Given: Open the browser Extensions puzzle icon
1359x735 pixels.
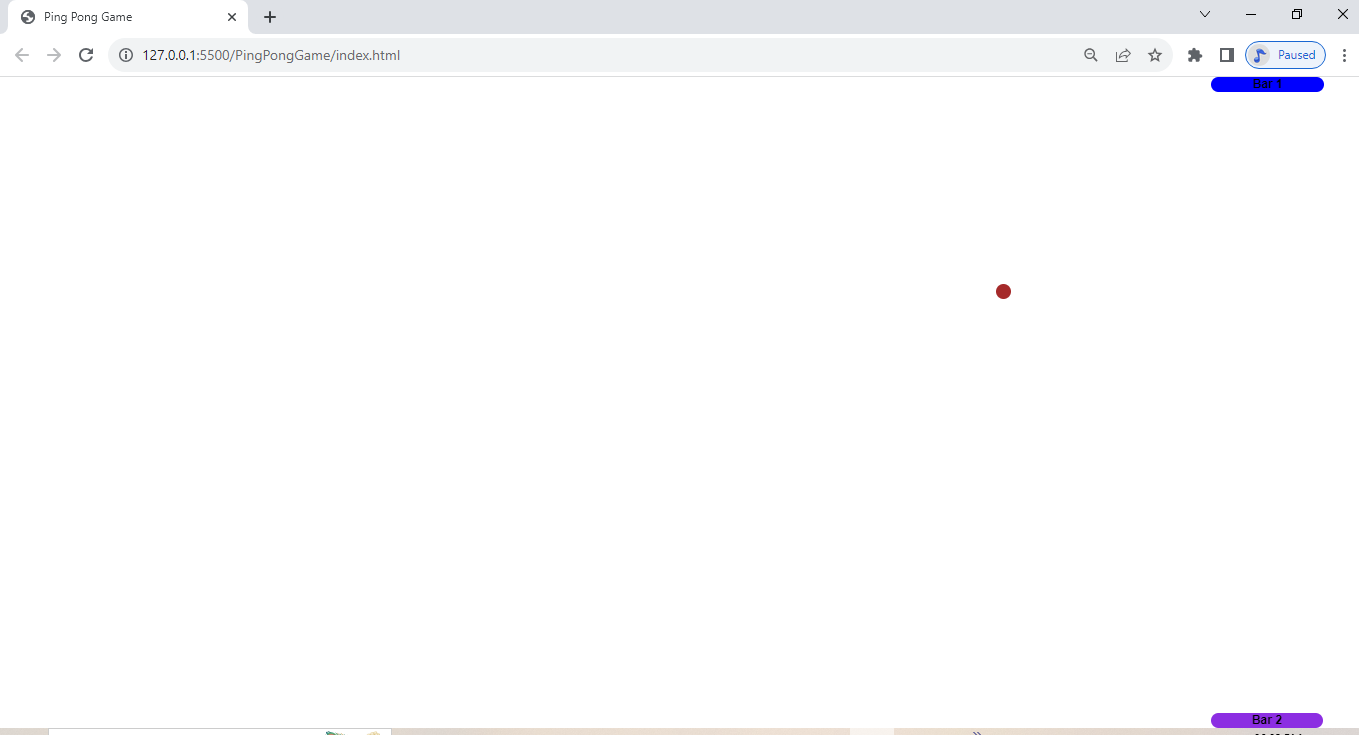Looking at the screenshot, I should 1195,55.
